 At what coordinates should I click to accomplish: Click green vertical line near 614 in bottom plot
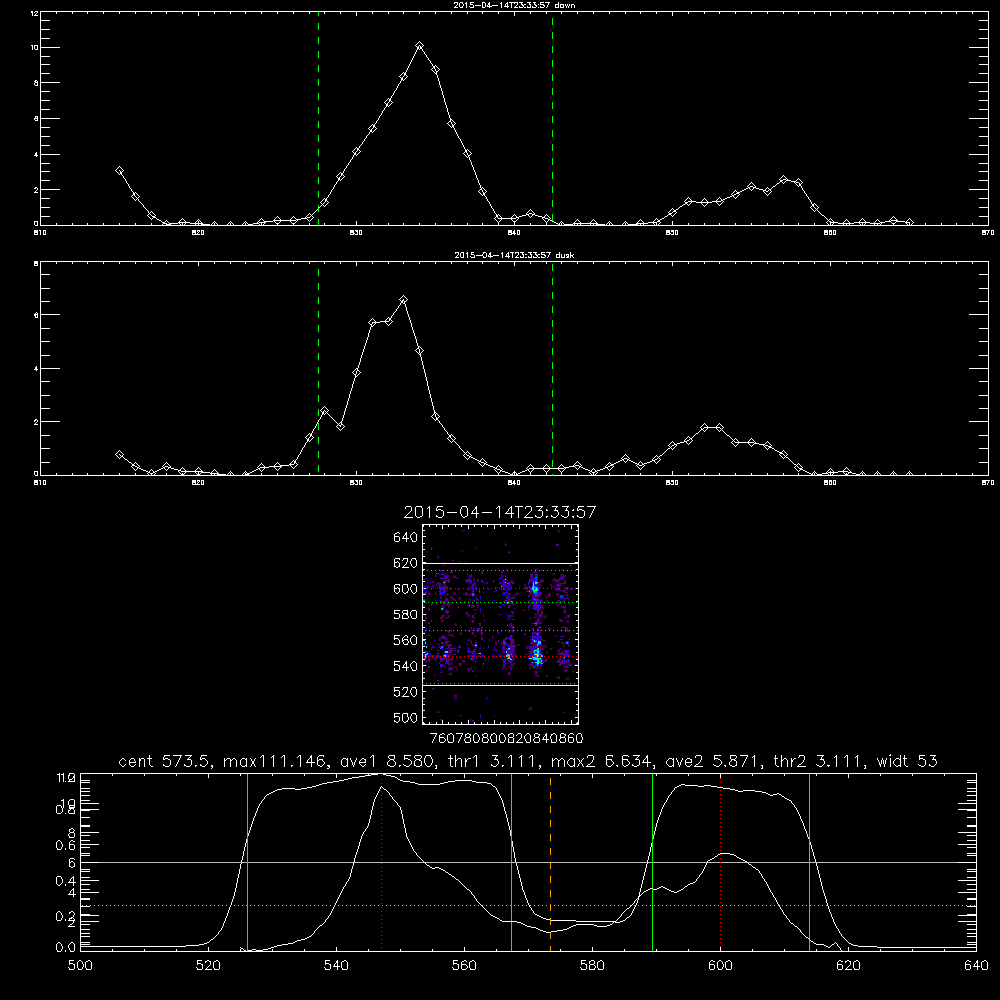coord(809,862)
